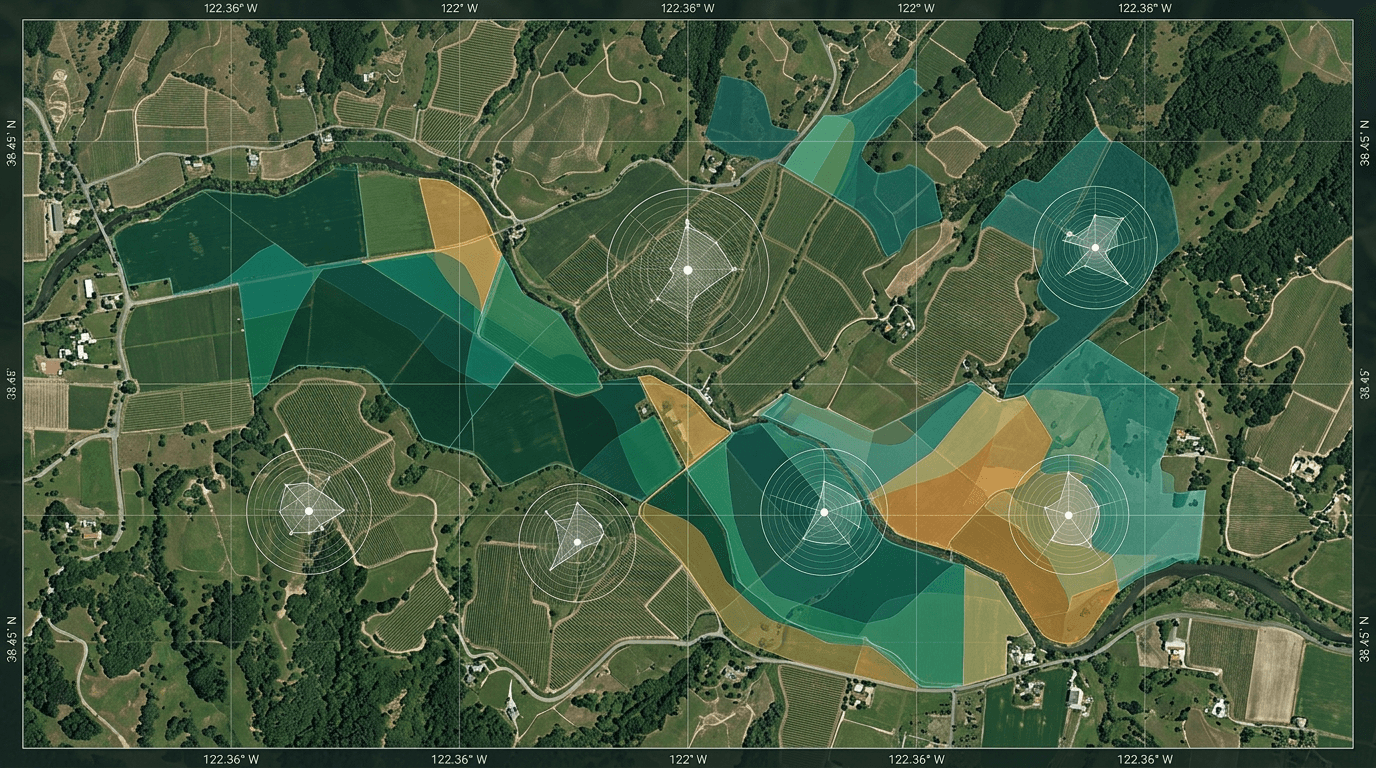The width and height of the screenshot is (1376, 768).
Task: Select the radar marker in the dark teal northeast zone
Action: click(1095, 247)
